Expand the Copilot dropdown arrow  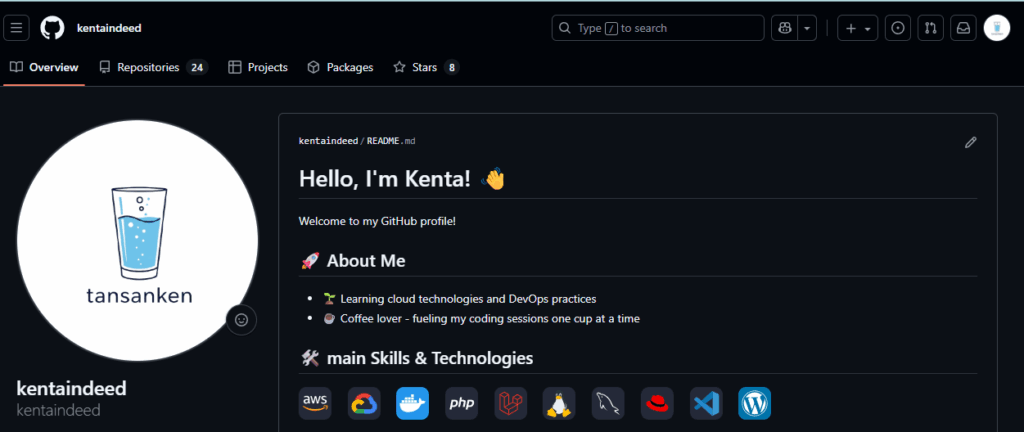807,28
